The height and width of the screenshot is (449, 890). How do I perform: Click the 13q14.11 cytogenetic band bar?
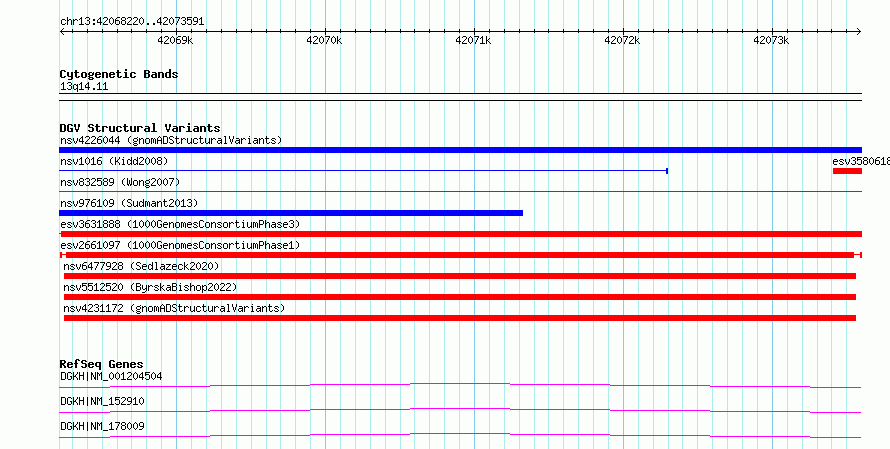(x=460, y=97)
